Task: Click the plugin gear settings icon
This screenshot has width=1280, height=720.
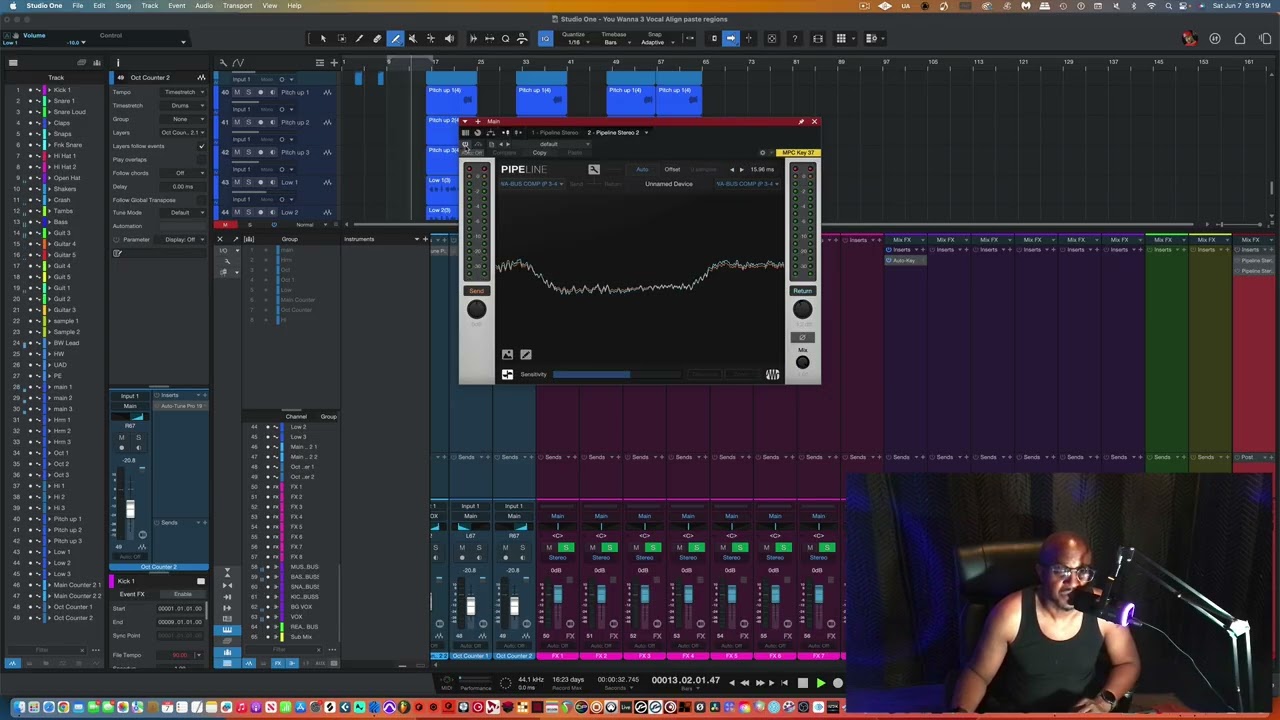Action: (763, 153)
